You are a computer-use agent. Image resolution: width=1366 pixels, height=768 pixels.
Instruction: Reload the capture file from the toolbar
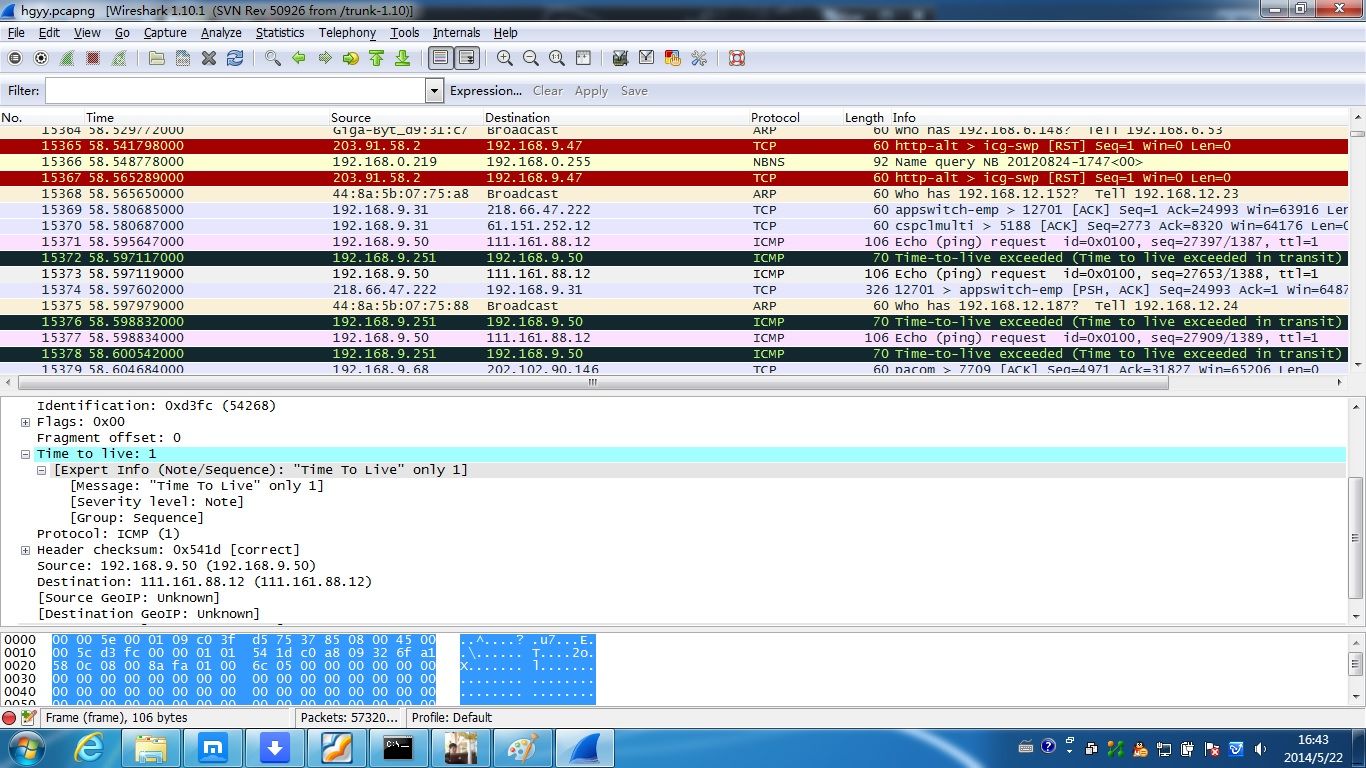[x=235, y=59]
